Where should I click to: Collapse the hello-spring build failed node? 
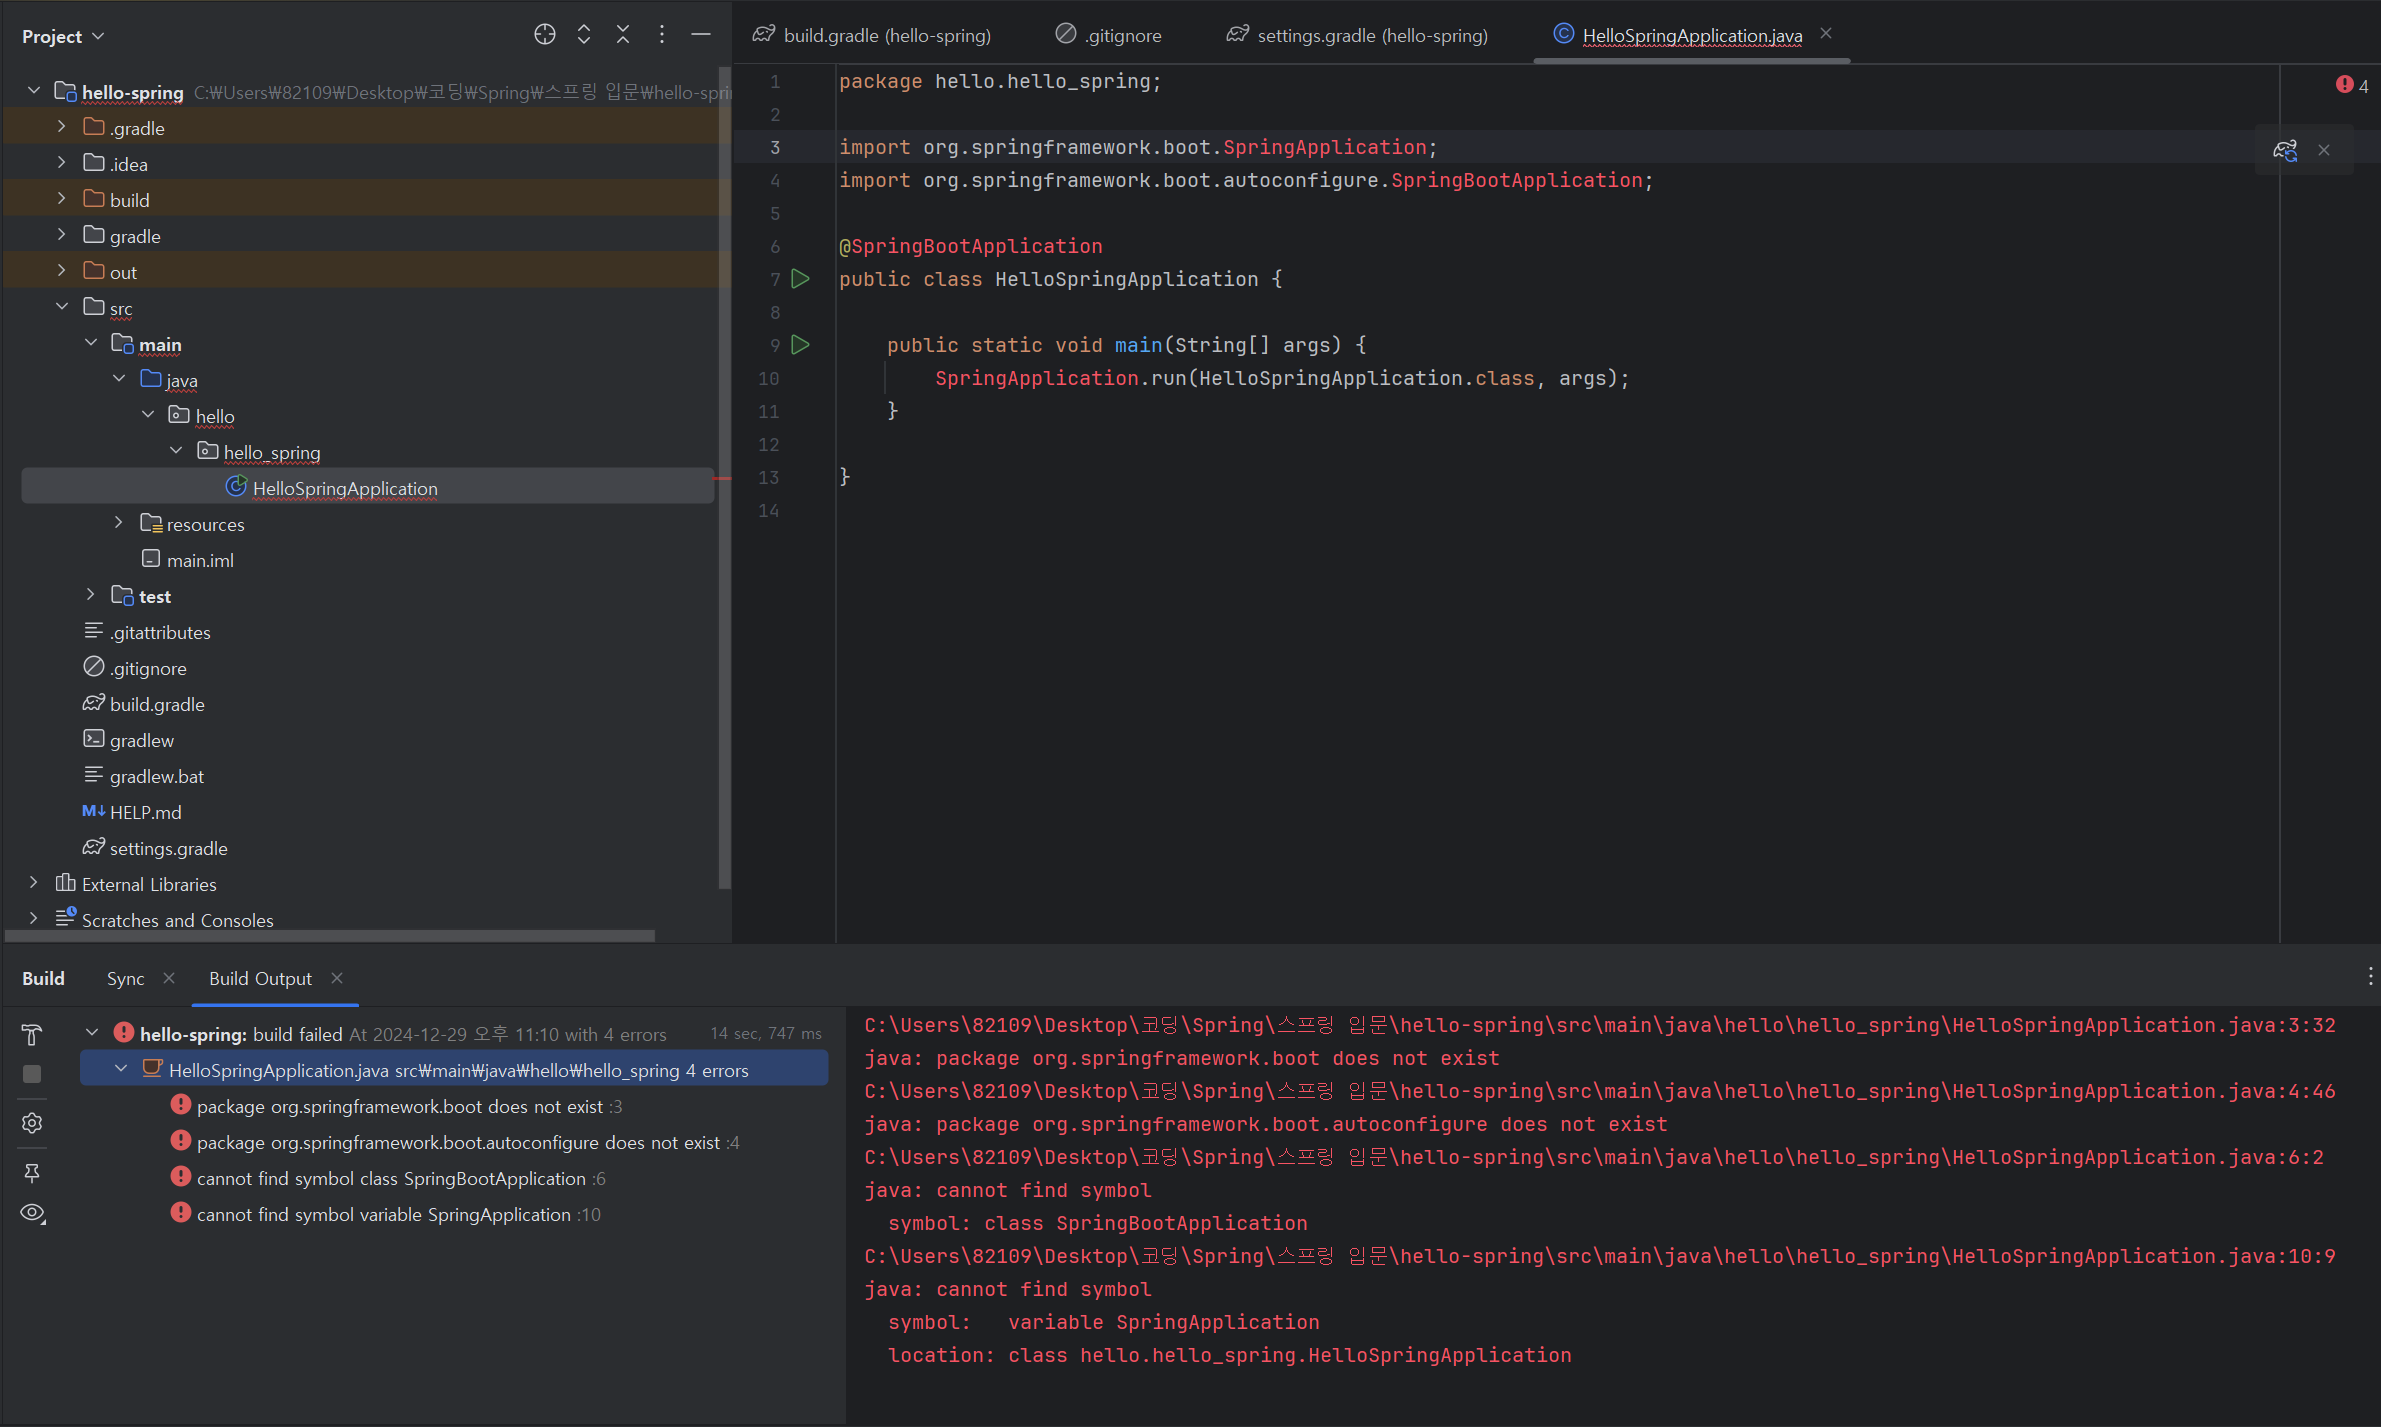92,1033
